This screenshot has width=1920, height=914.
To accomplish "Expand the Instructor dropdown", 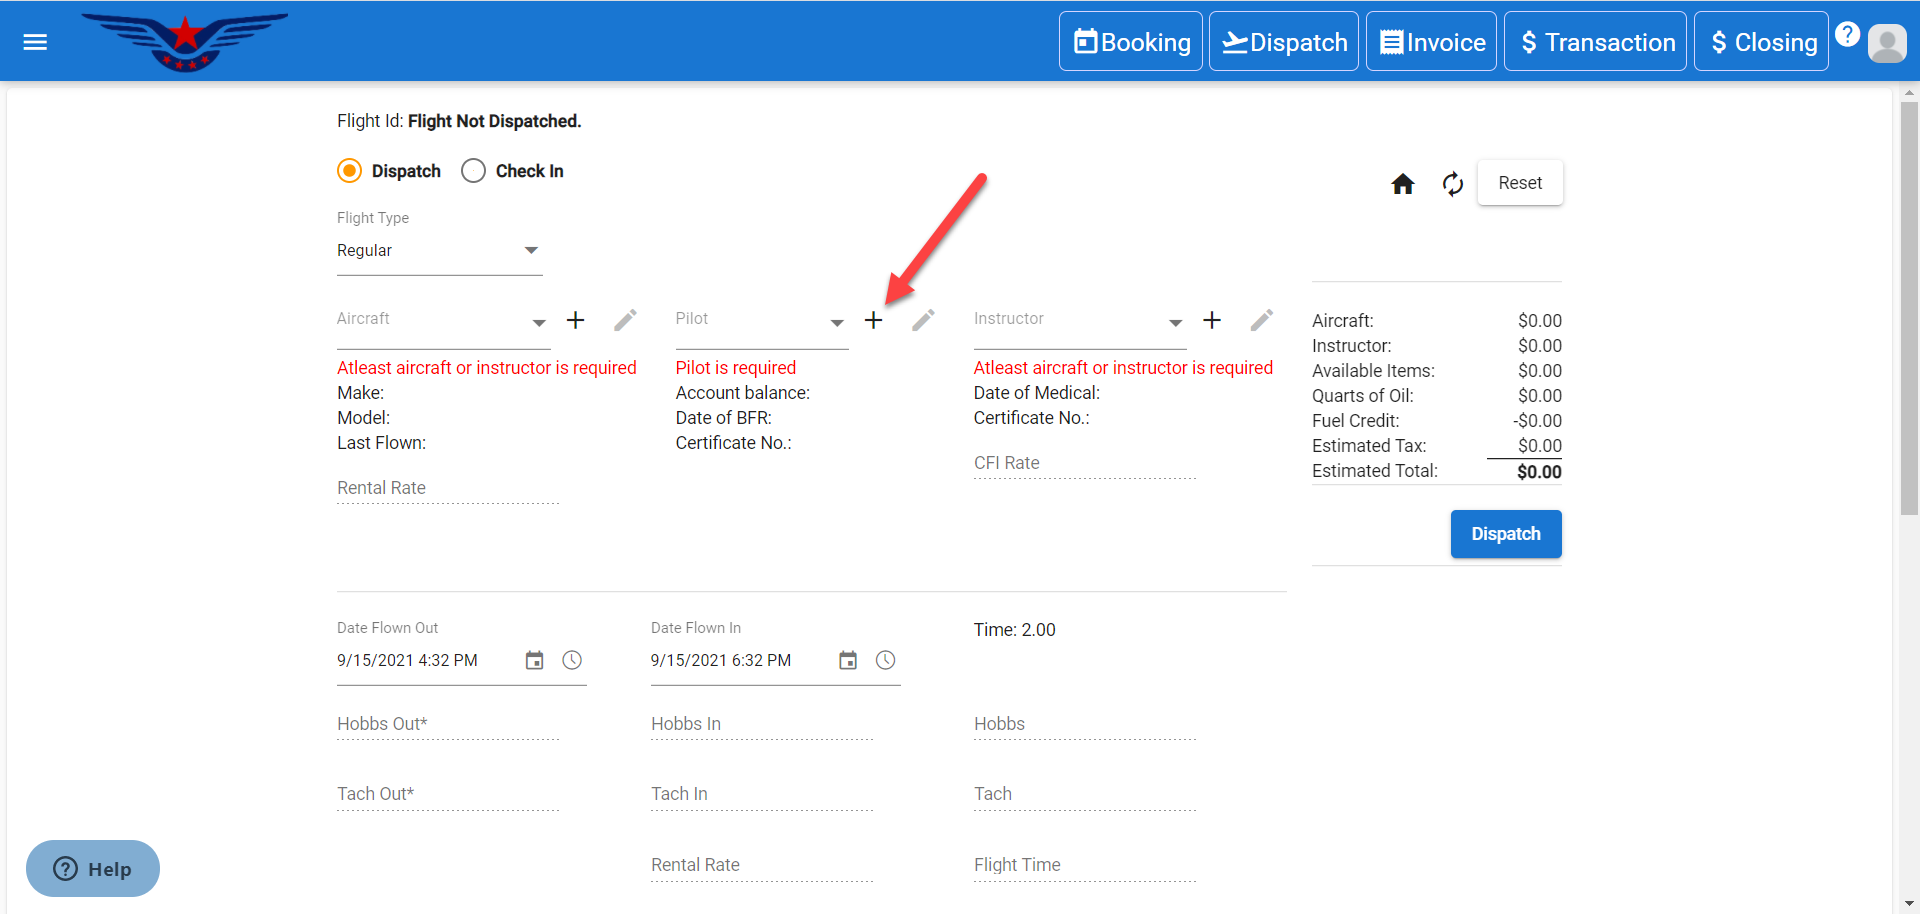I will [x=1175, y=322].
